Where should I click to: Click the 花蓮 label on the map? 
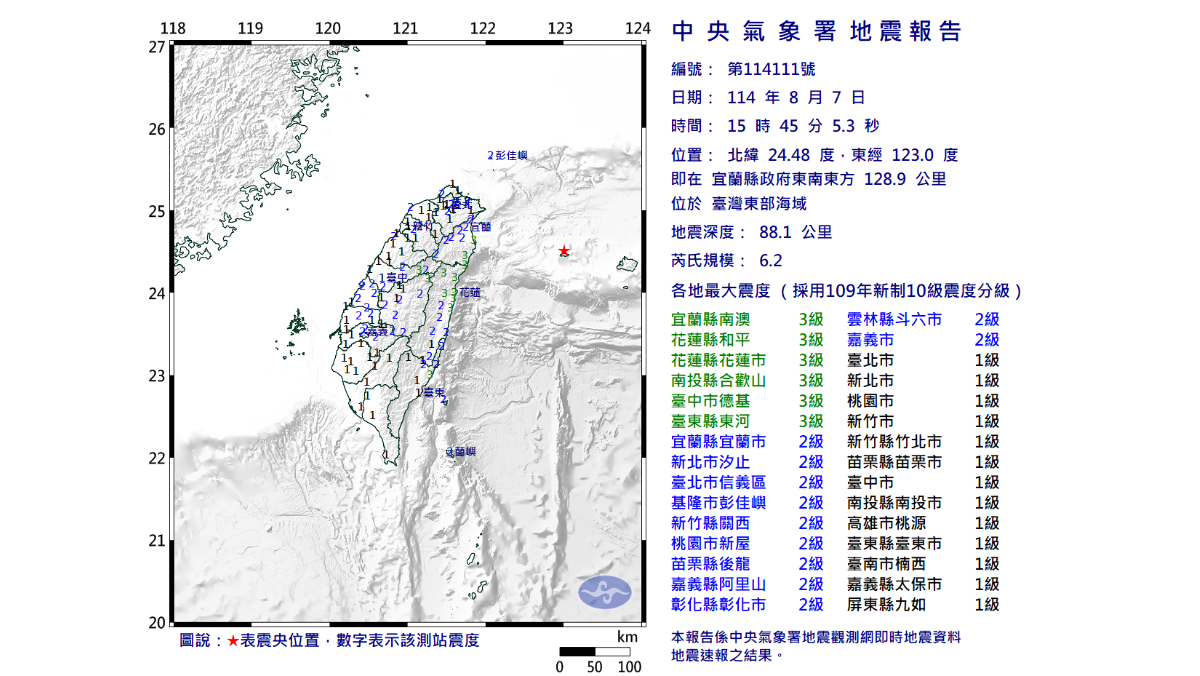(469, 294)
